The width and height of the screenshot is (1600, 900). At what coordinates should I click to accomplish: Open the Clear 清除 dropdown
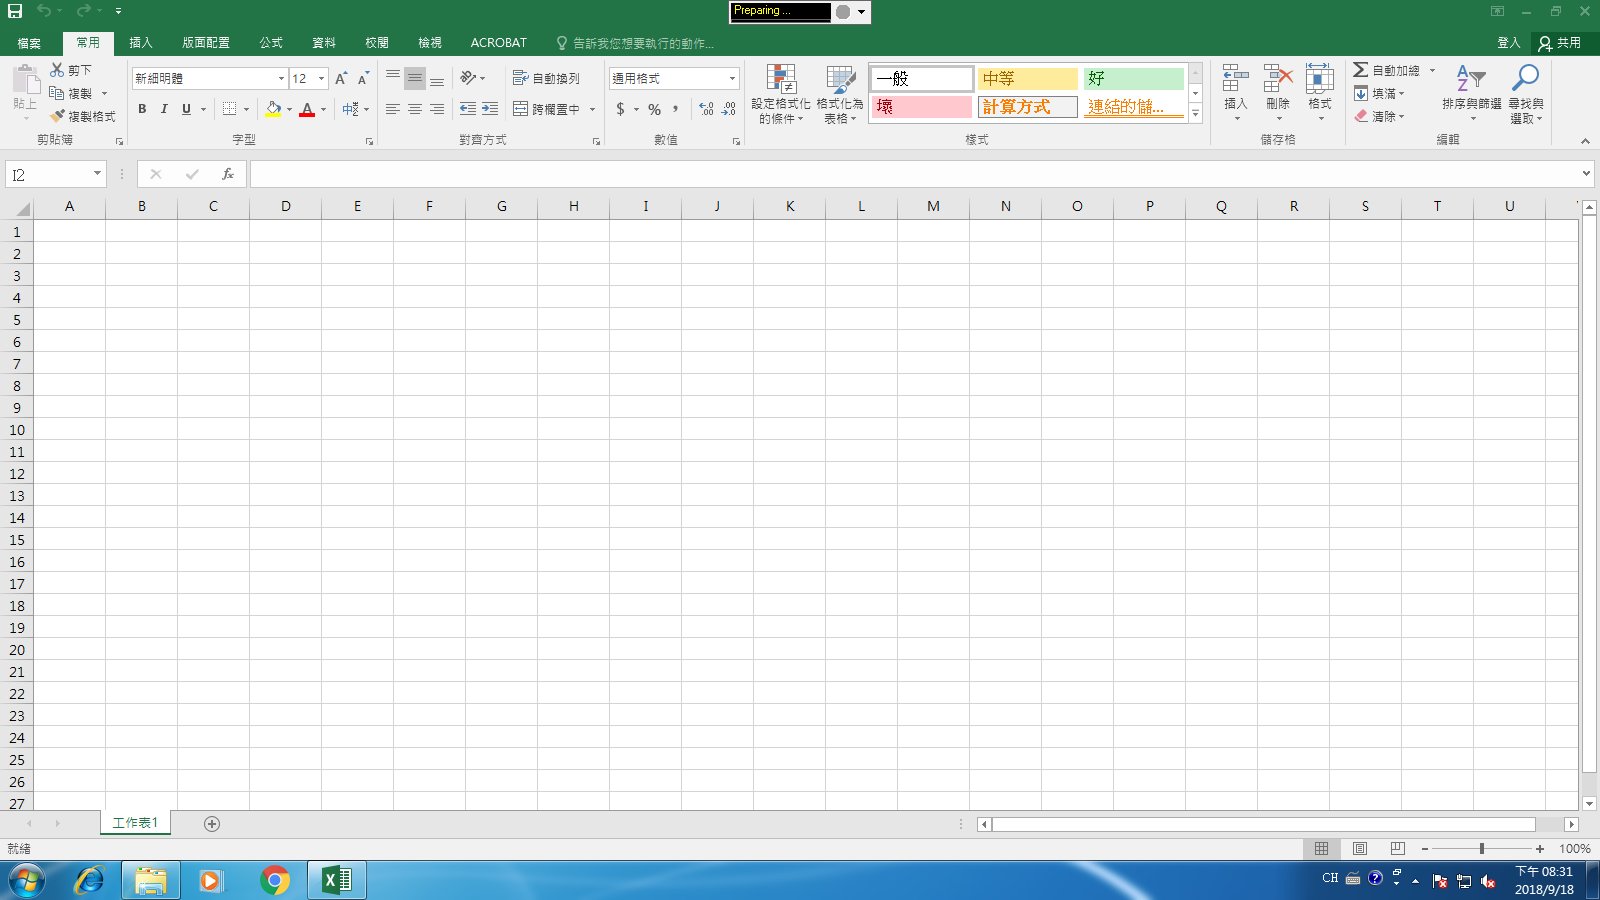1380,116
